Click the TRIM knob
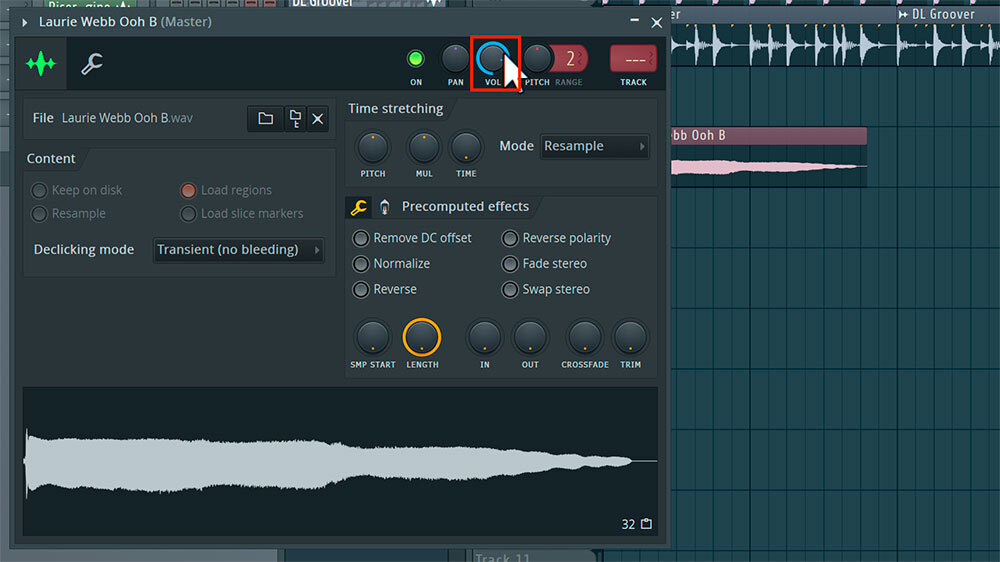Image resolution: width=1000 pixels, height=562 pixels. click(630, 337)
